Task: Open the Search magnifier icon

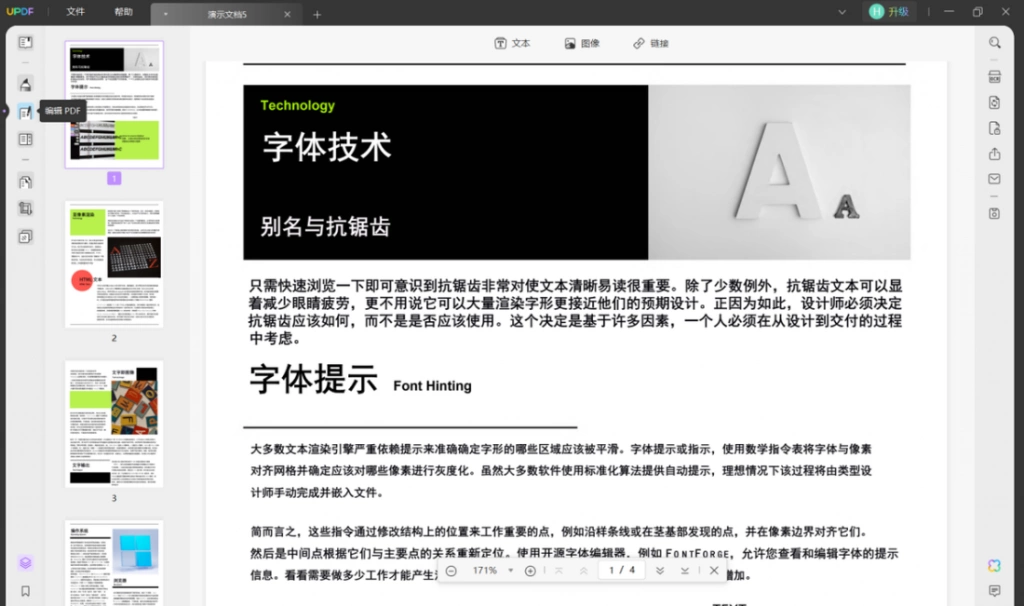Action: coord(994,42)
